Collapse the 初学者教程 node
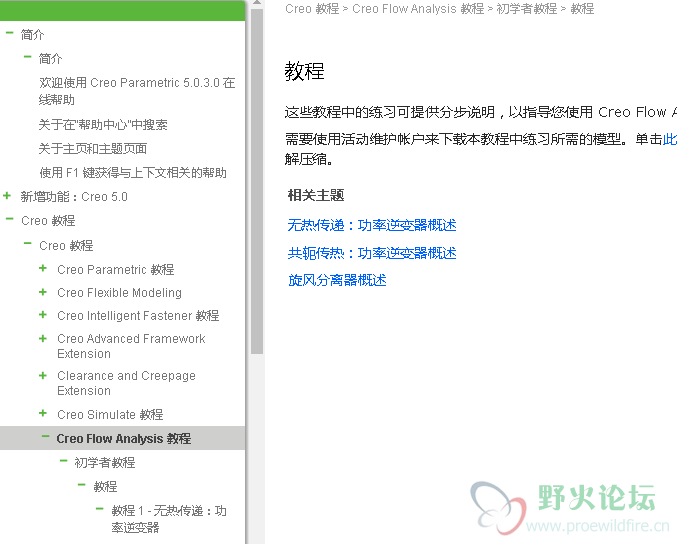679x544 pixels. click(63, 461)
